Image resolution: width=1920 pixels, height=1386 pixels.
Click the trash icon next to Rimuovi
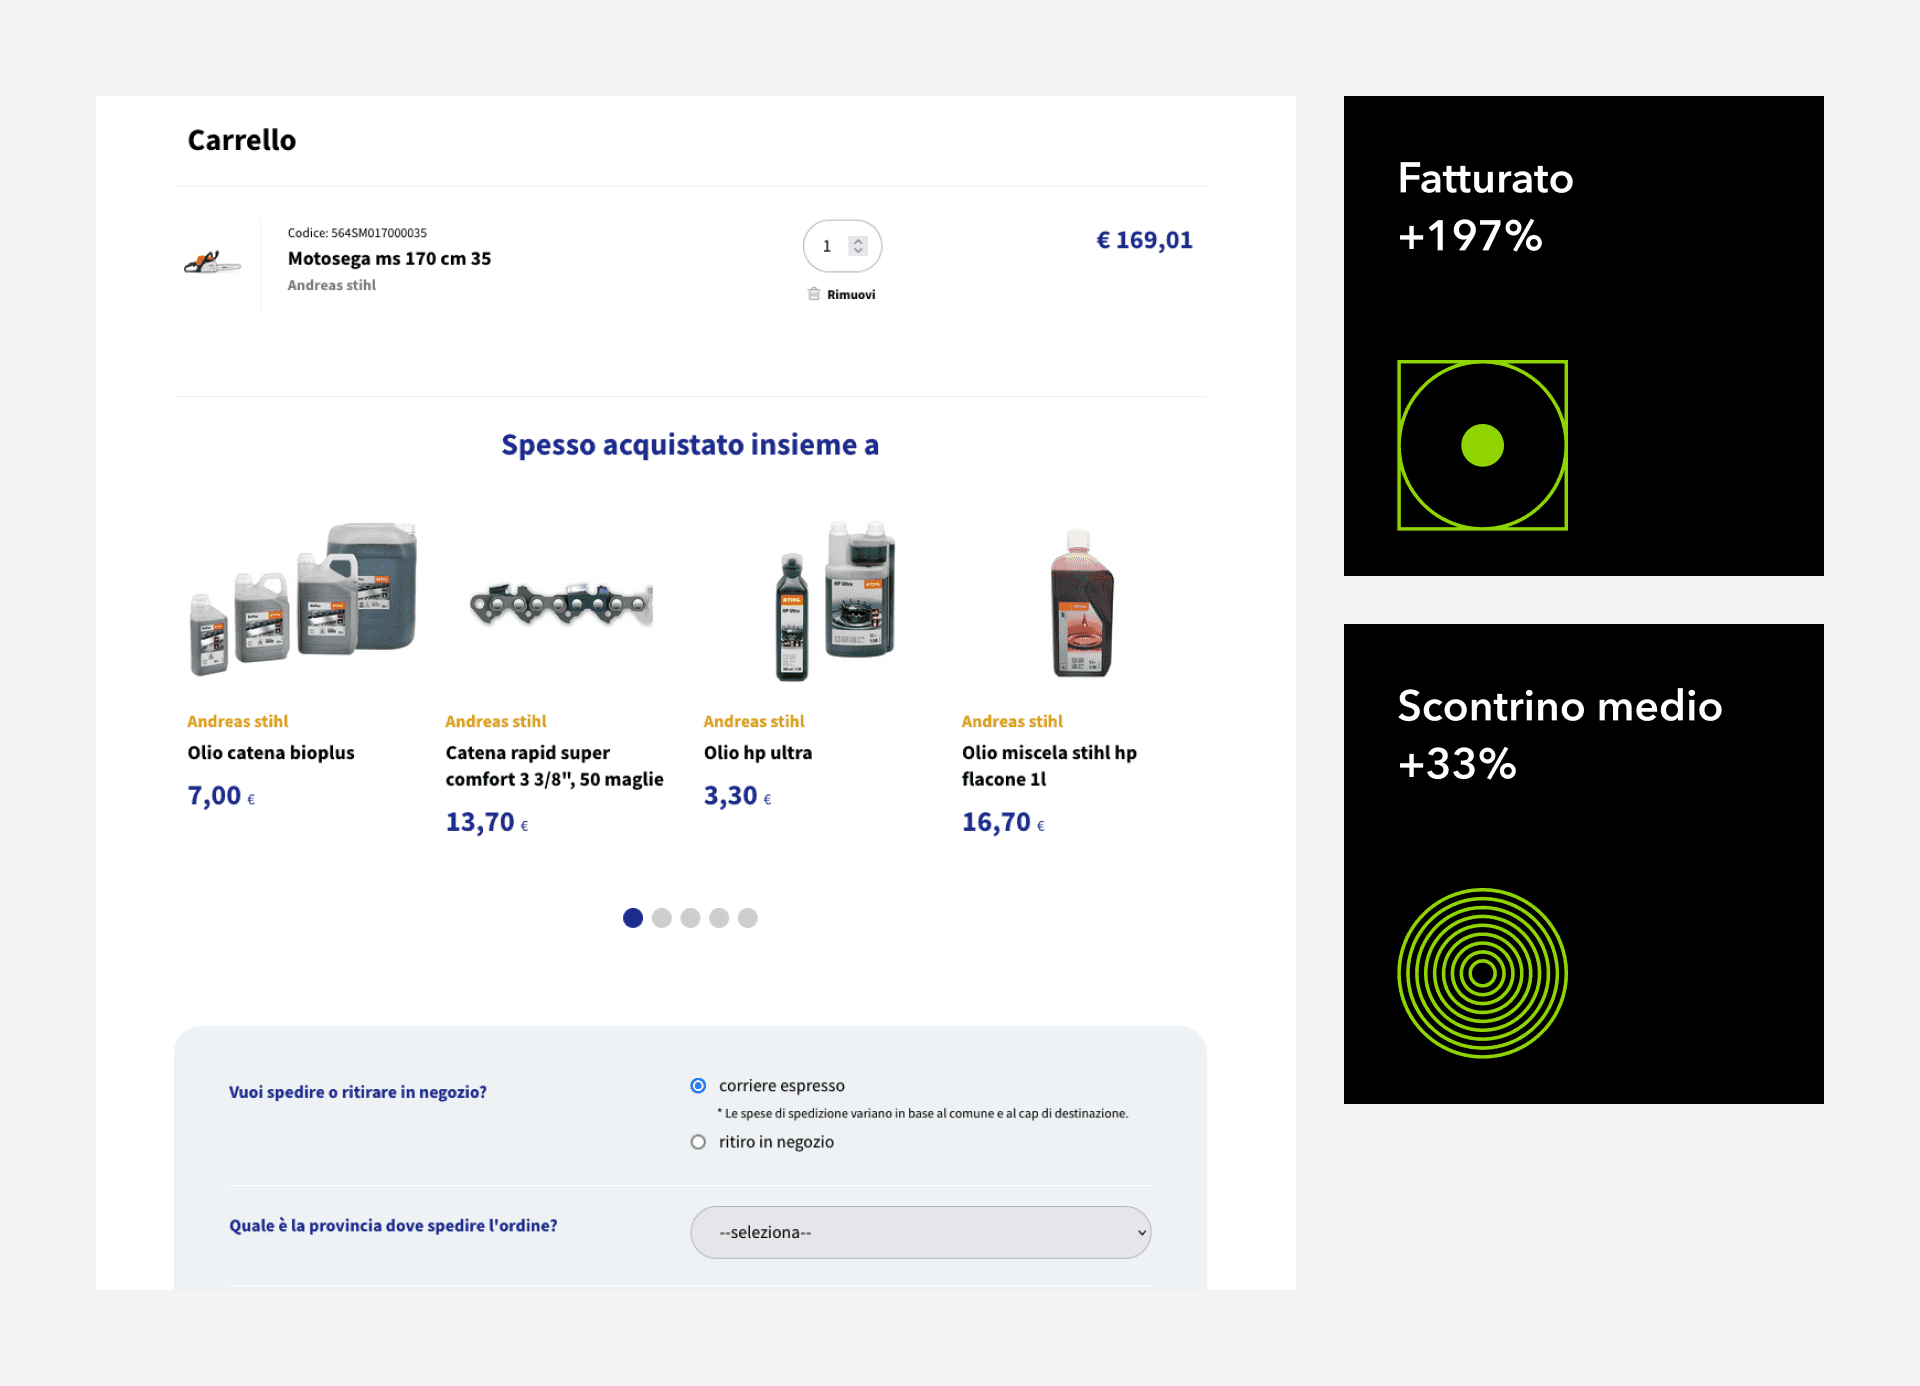[x=814, y=294]
